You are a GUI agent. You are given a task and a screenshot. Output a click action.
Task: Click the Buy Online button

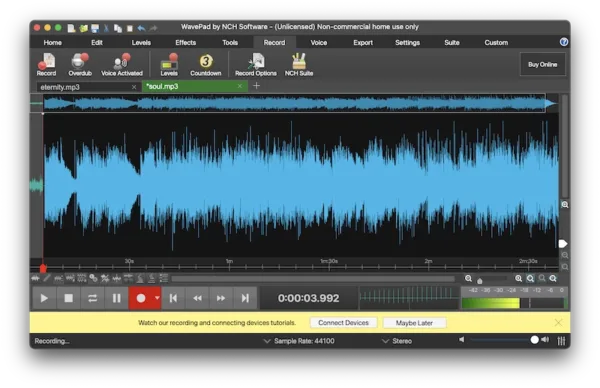543,64
